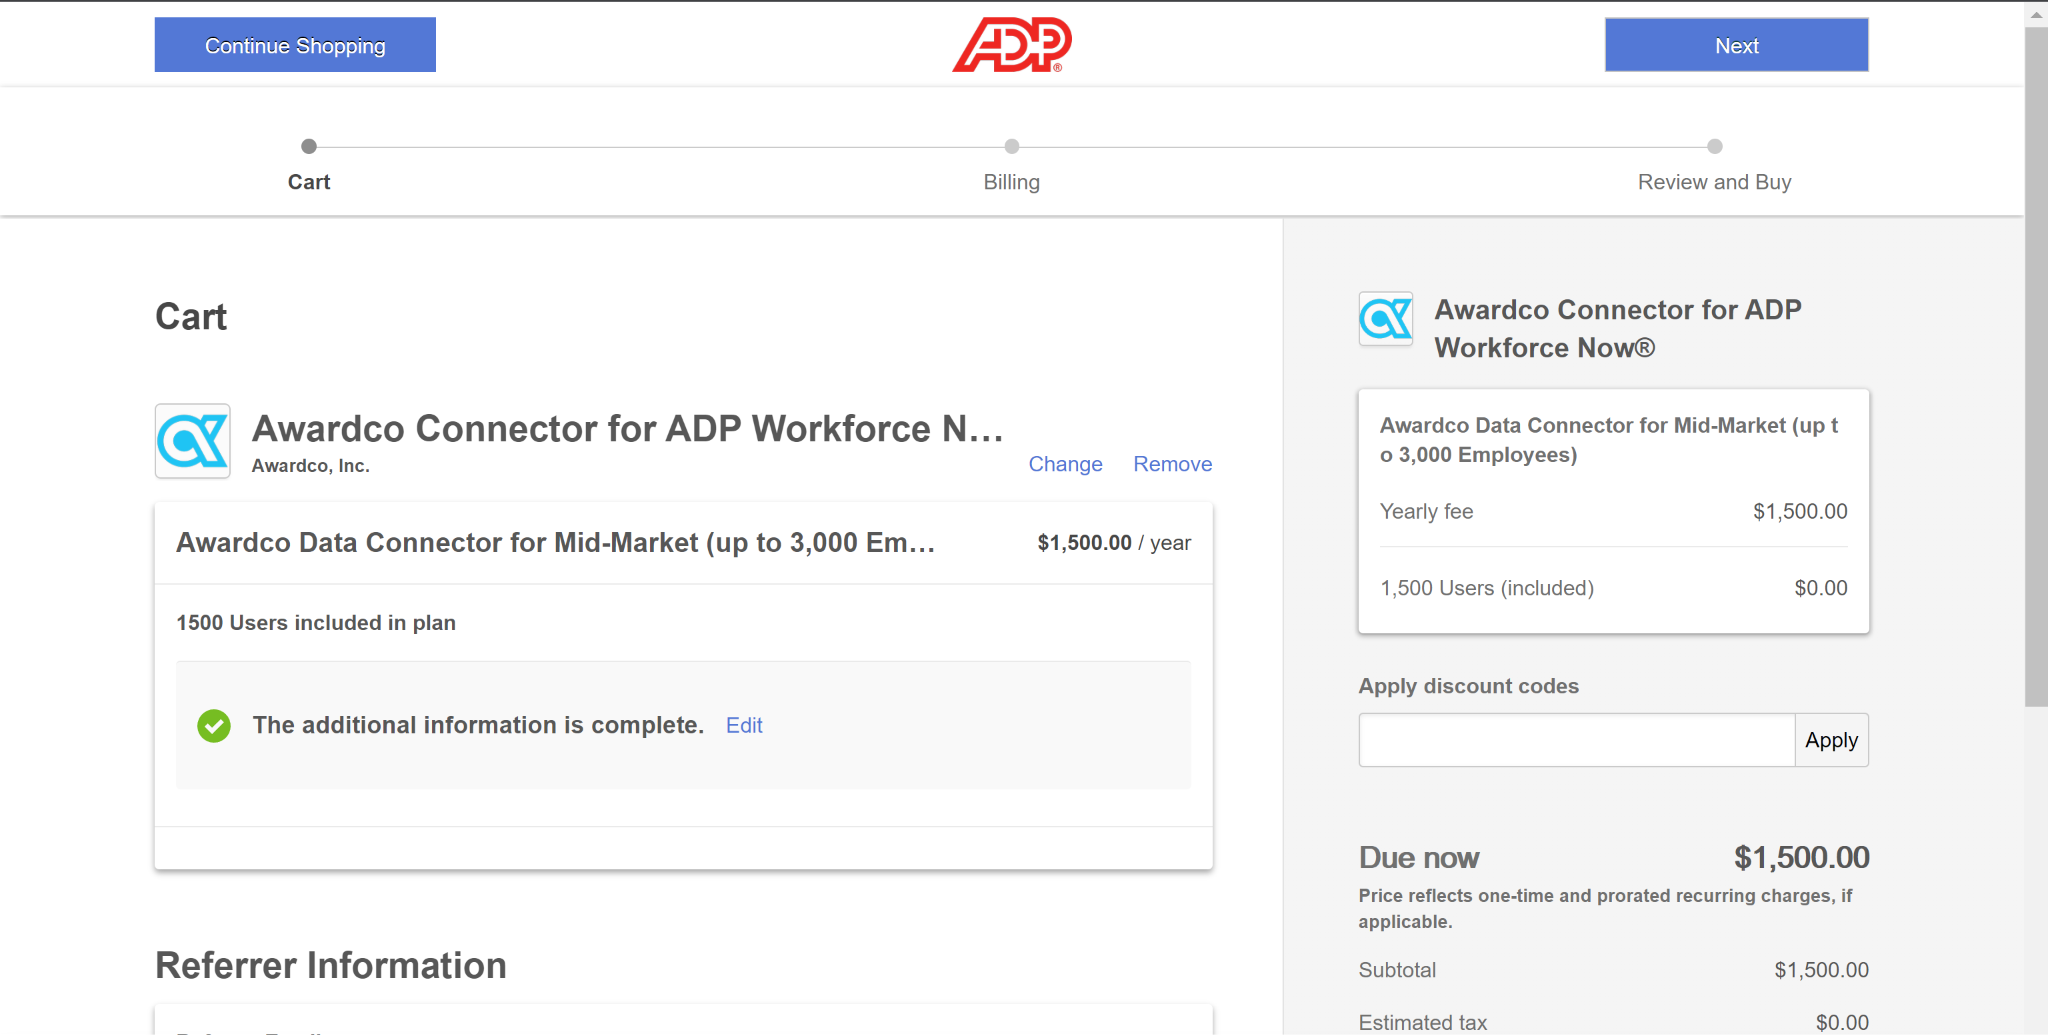Open the Review and Buy step
Viewport: 2048px width, 1035px height.
[1713, 182]
